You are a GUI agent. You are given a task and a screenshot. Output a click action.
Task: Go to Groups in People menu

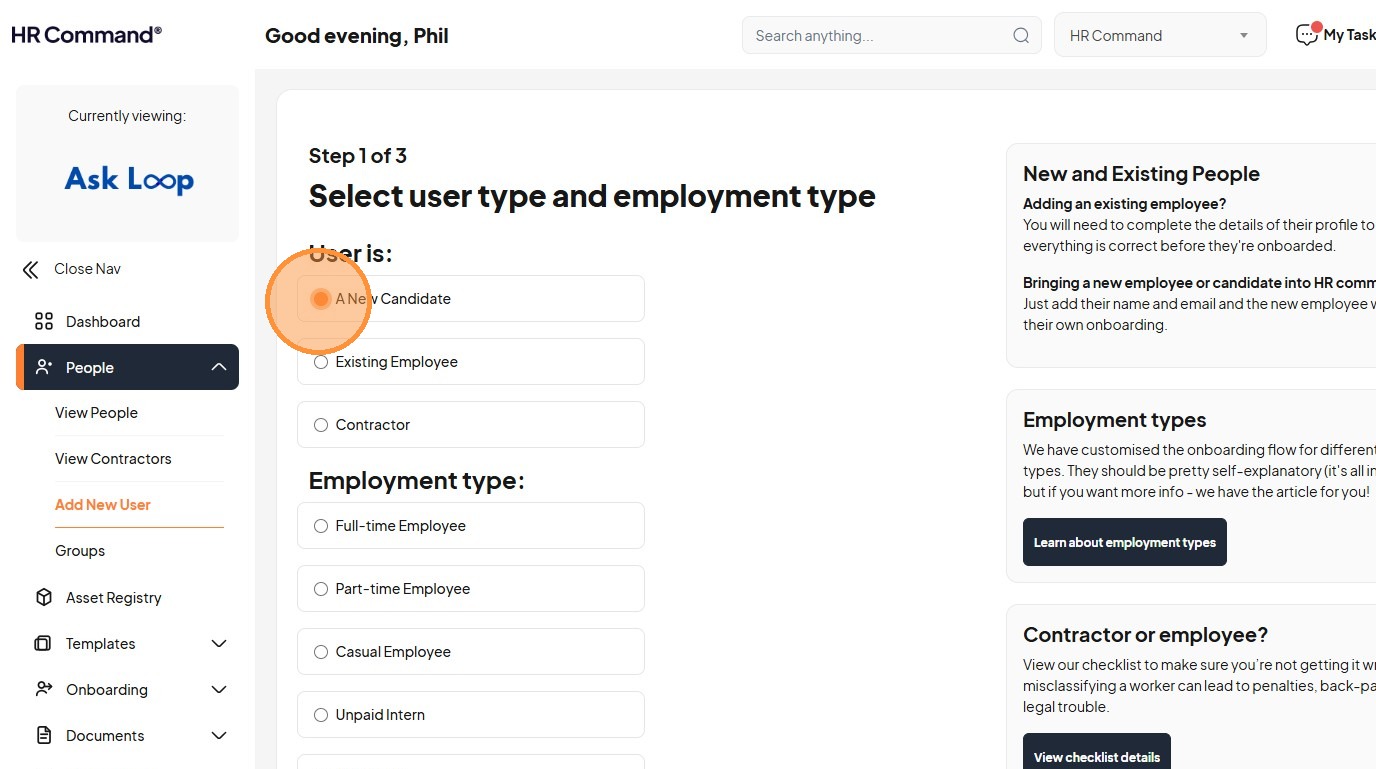pyautogui.click(x=80, y=551)
